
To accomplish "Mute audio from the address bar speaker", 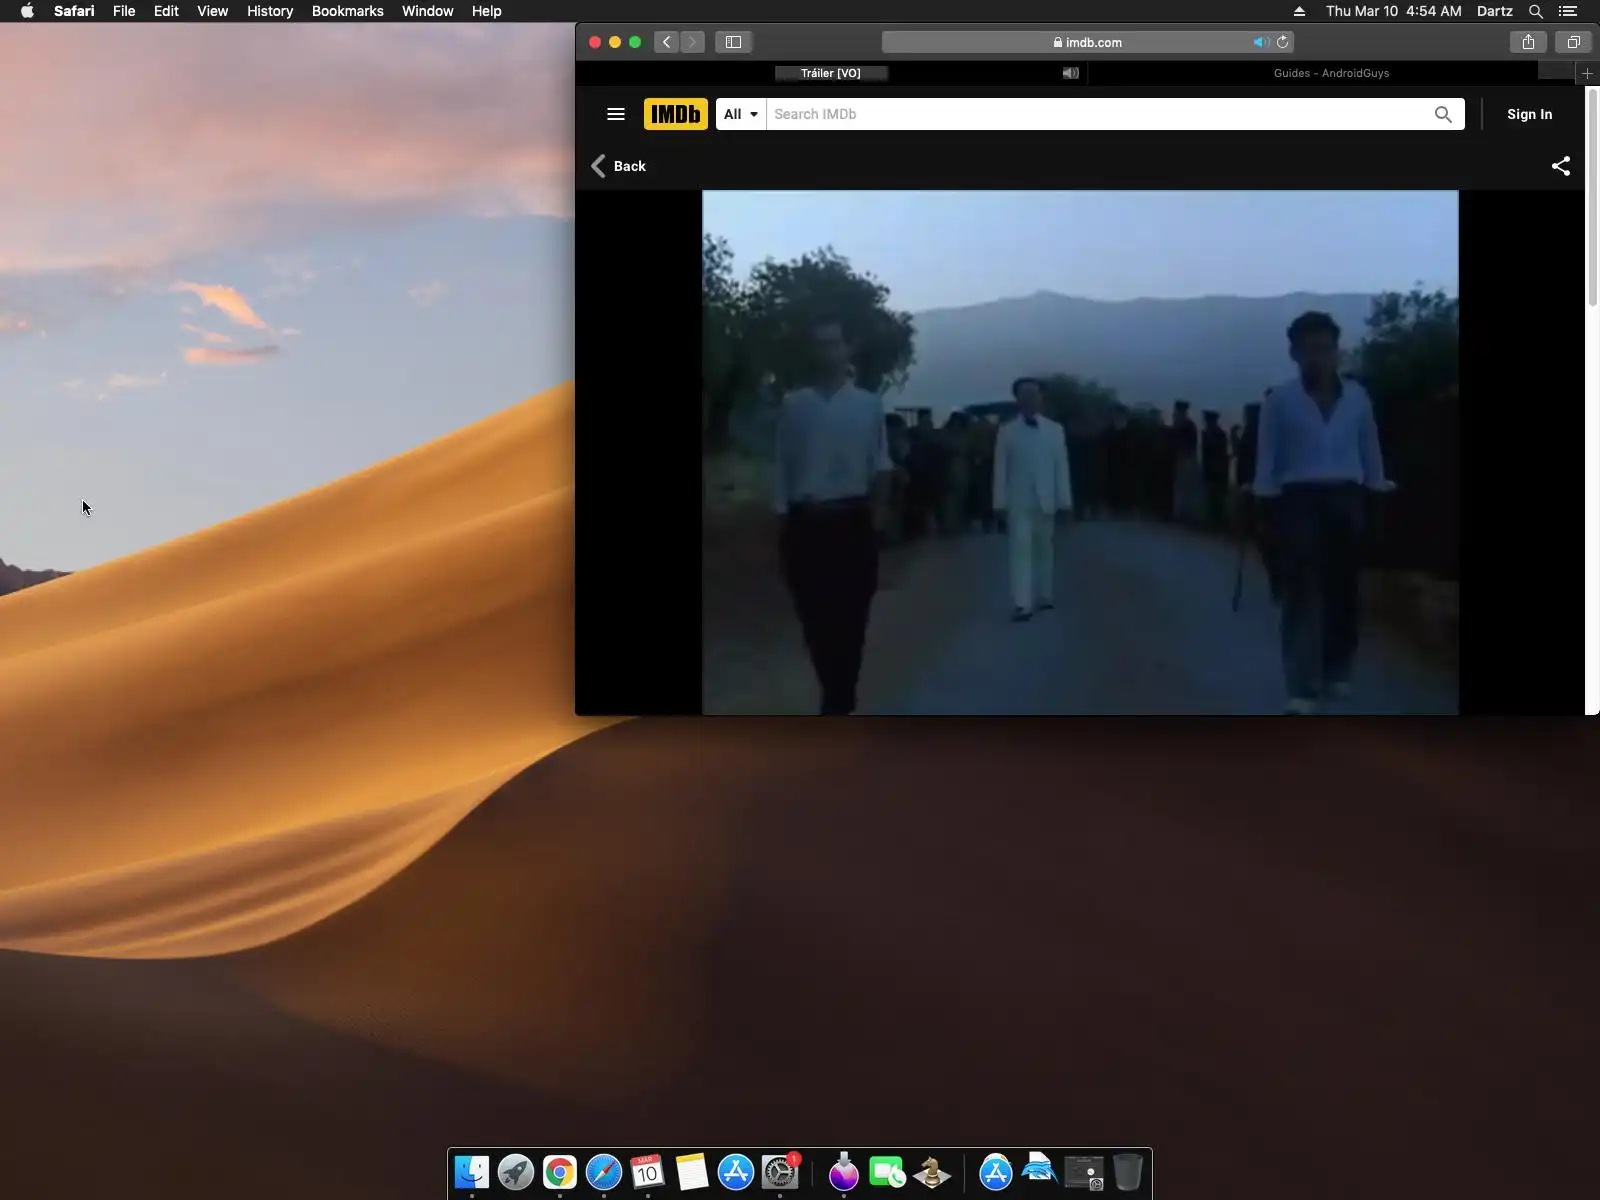I will pyautogui.click(x=1261, y=42).
